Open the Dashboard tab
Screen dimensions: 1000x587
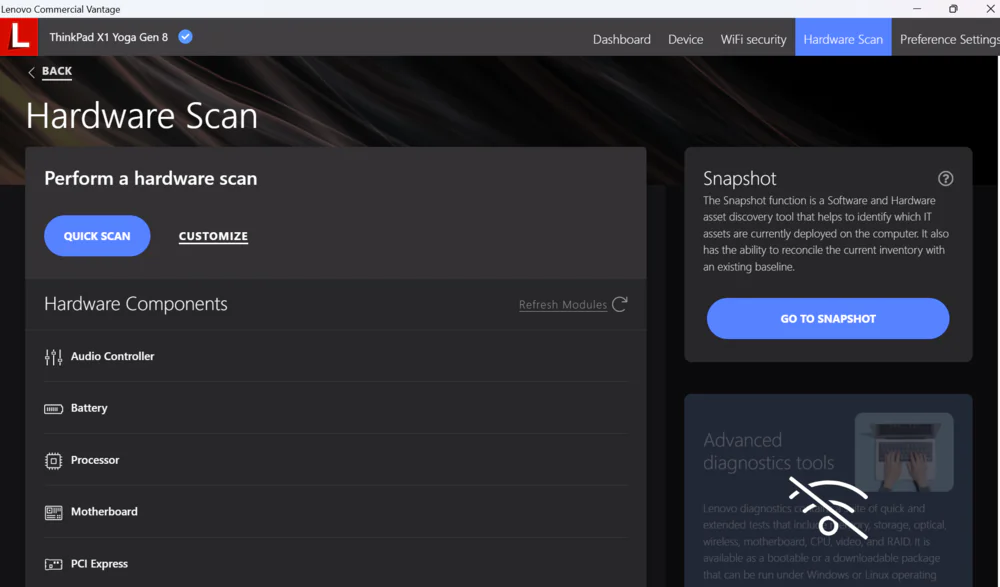pyautogui.click(x=621, y=39)
